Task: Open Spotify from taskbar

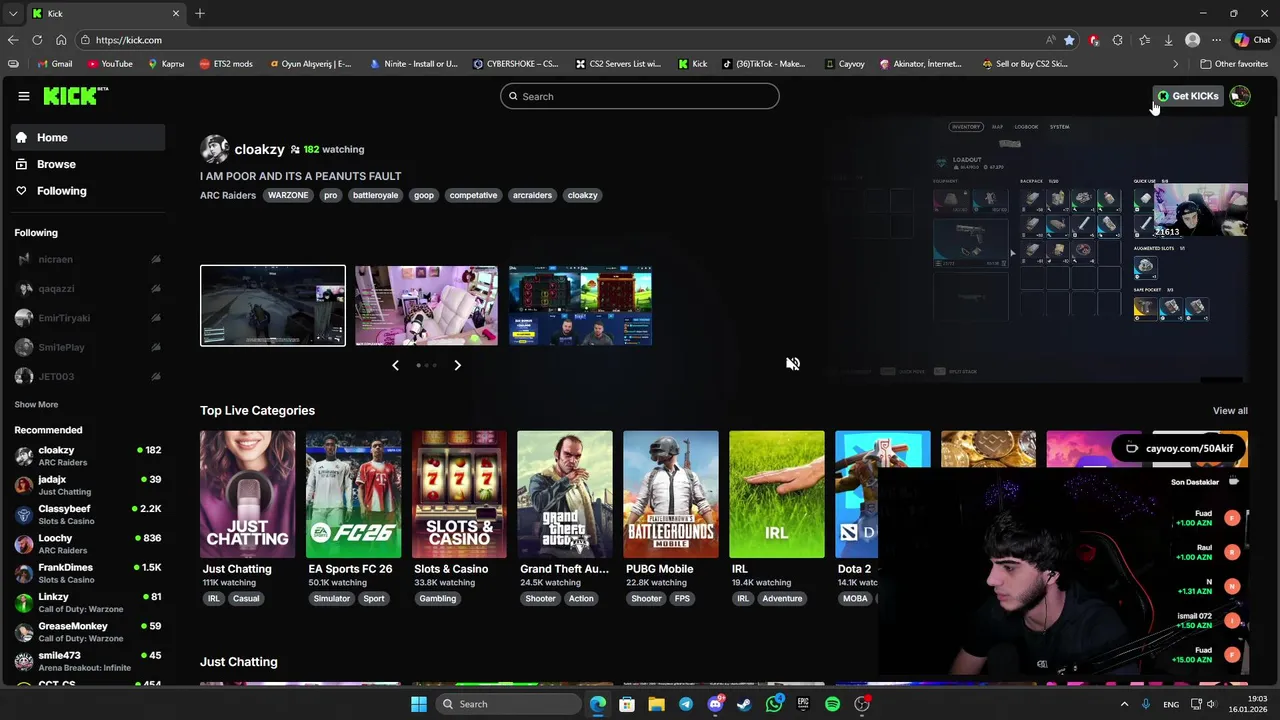Action: tap(832, 704)
